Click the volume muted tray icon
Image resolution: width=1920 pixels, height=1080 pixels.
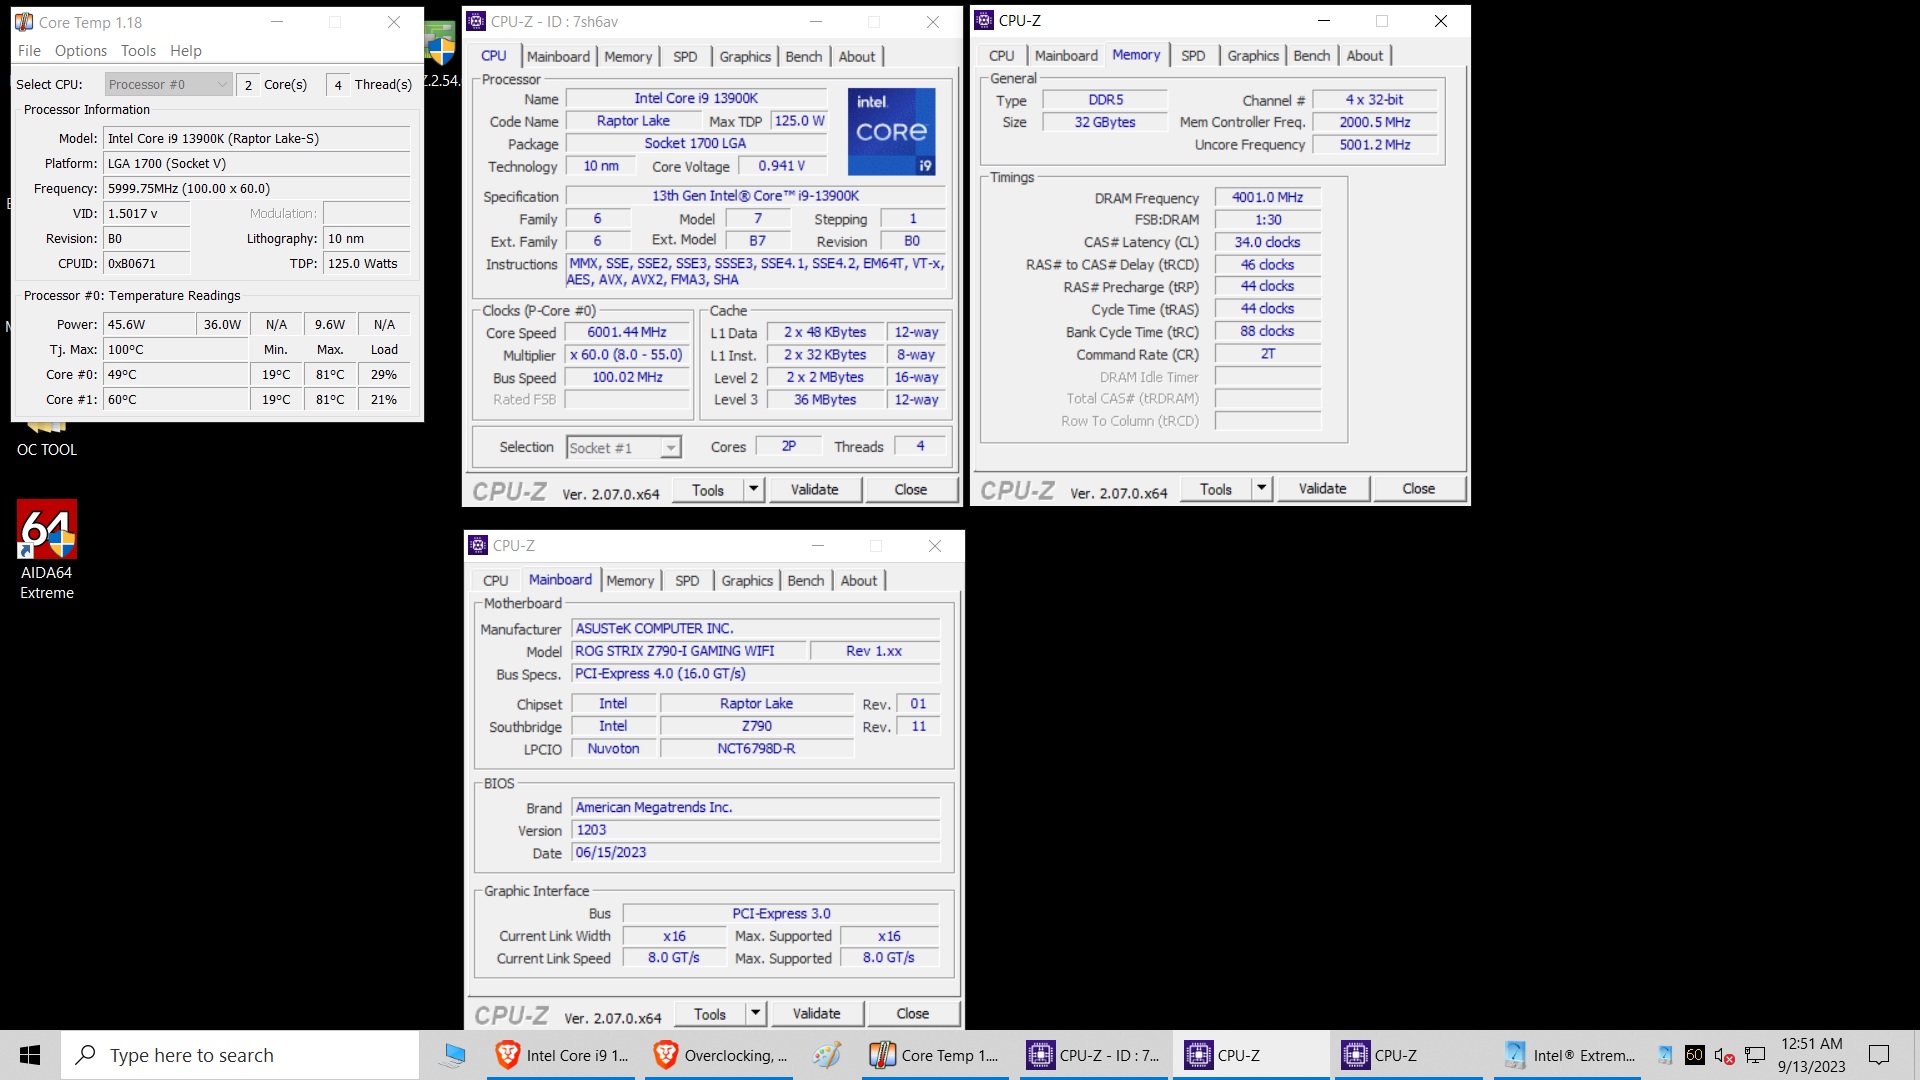(1724, 1055)
